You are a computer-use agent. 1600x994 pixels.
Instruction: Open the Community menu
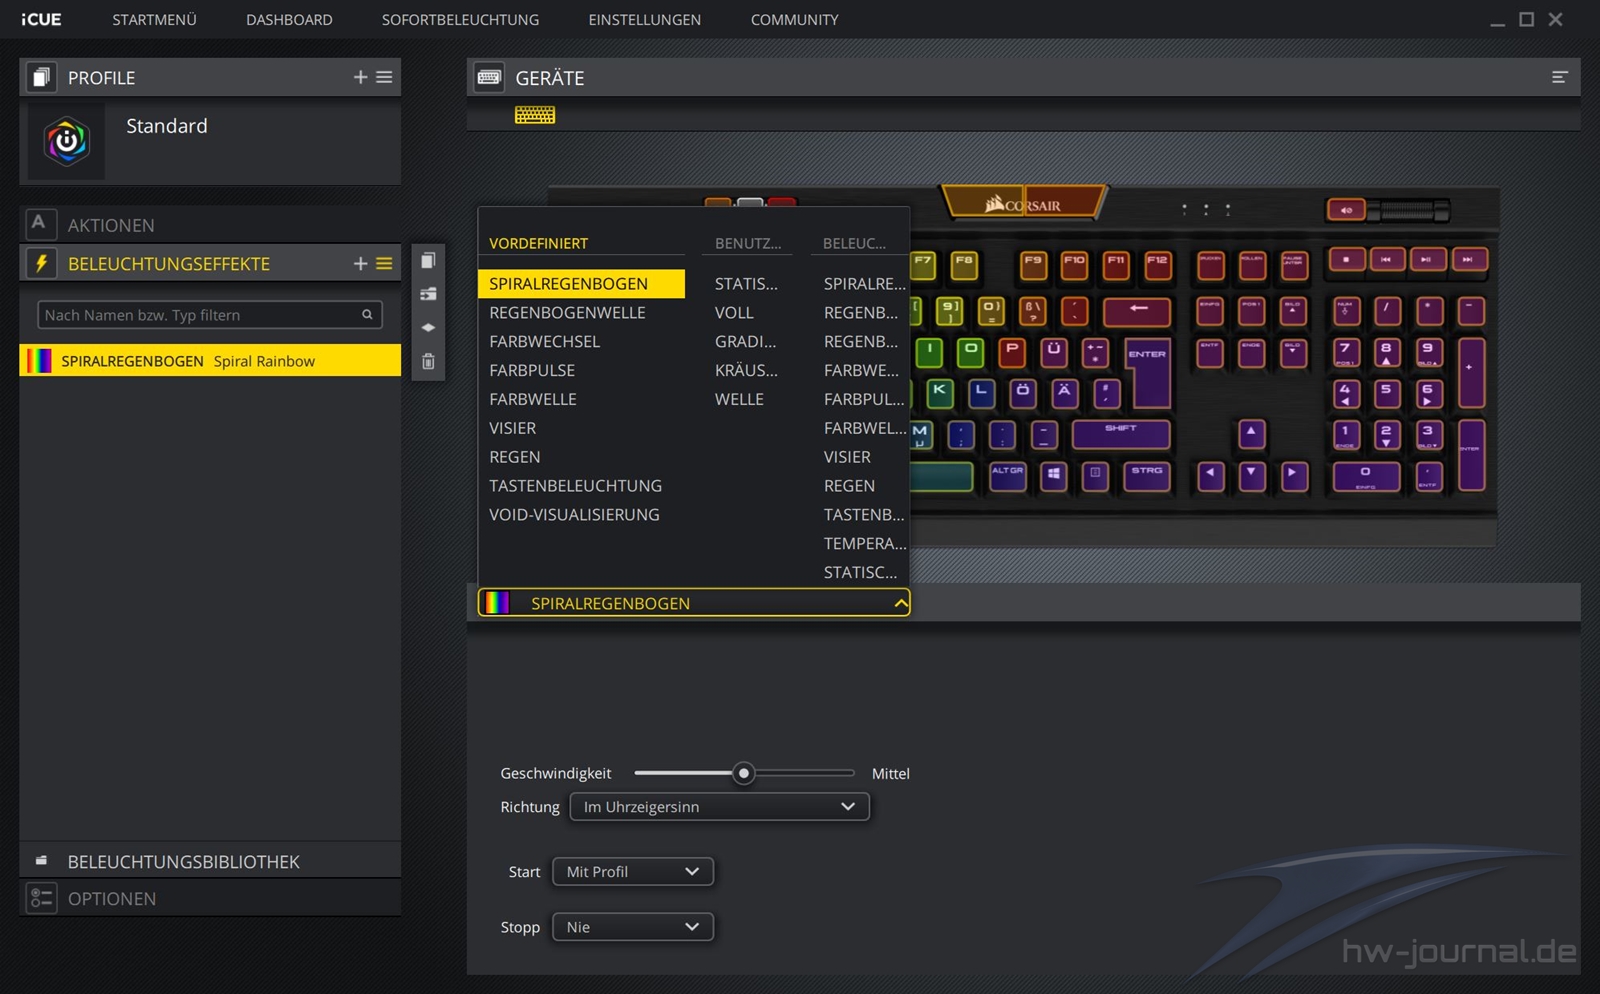(794, 19)
